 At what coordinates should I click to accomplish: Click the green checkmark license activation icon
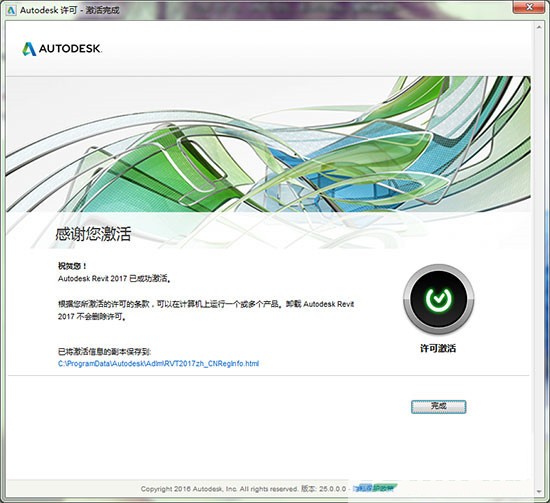438,299
